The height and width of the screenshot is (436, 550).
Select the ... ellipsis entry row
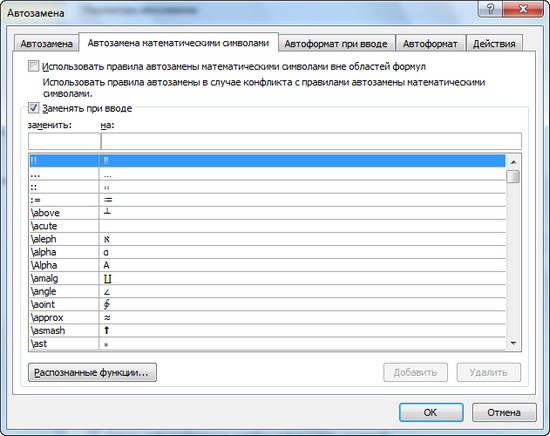[x=267, y=174]
